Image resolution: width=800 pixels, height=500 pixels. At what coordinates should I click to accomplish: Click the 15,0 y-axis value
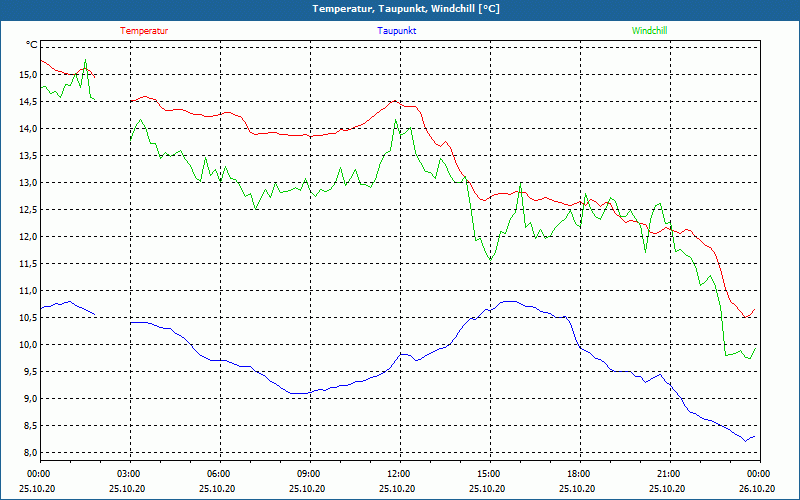28,74
